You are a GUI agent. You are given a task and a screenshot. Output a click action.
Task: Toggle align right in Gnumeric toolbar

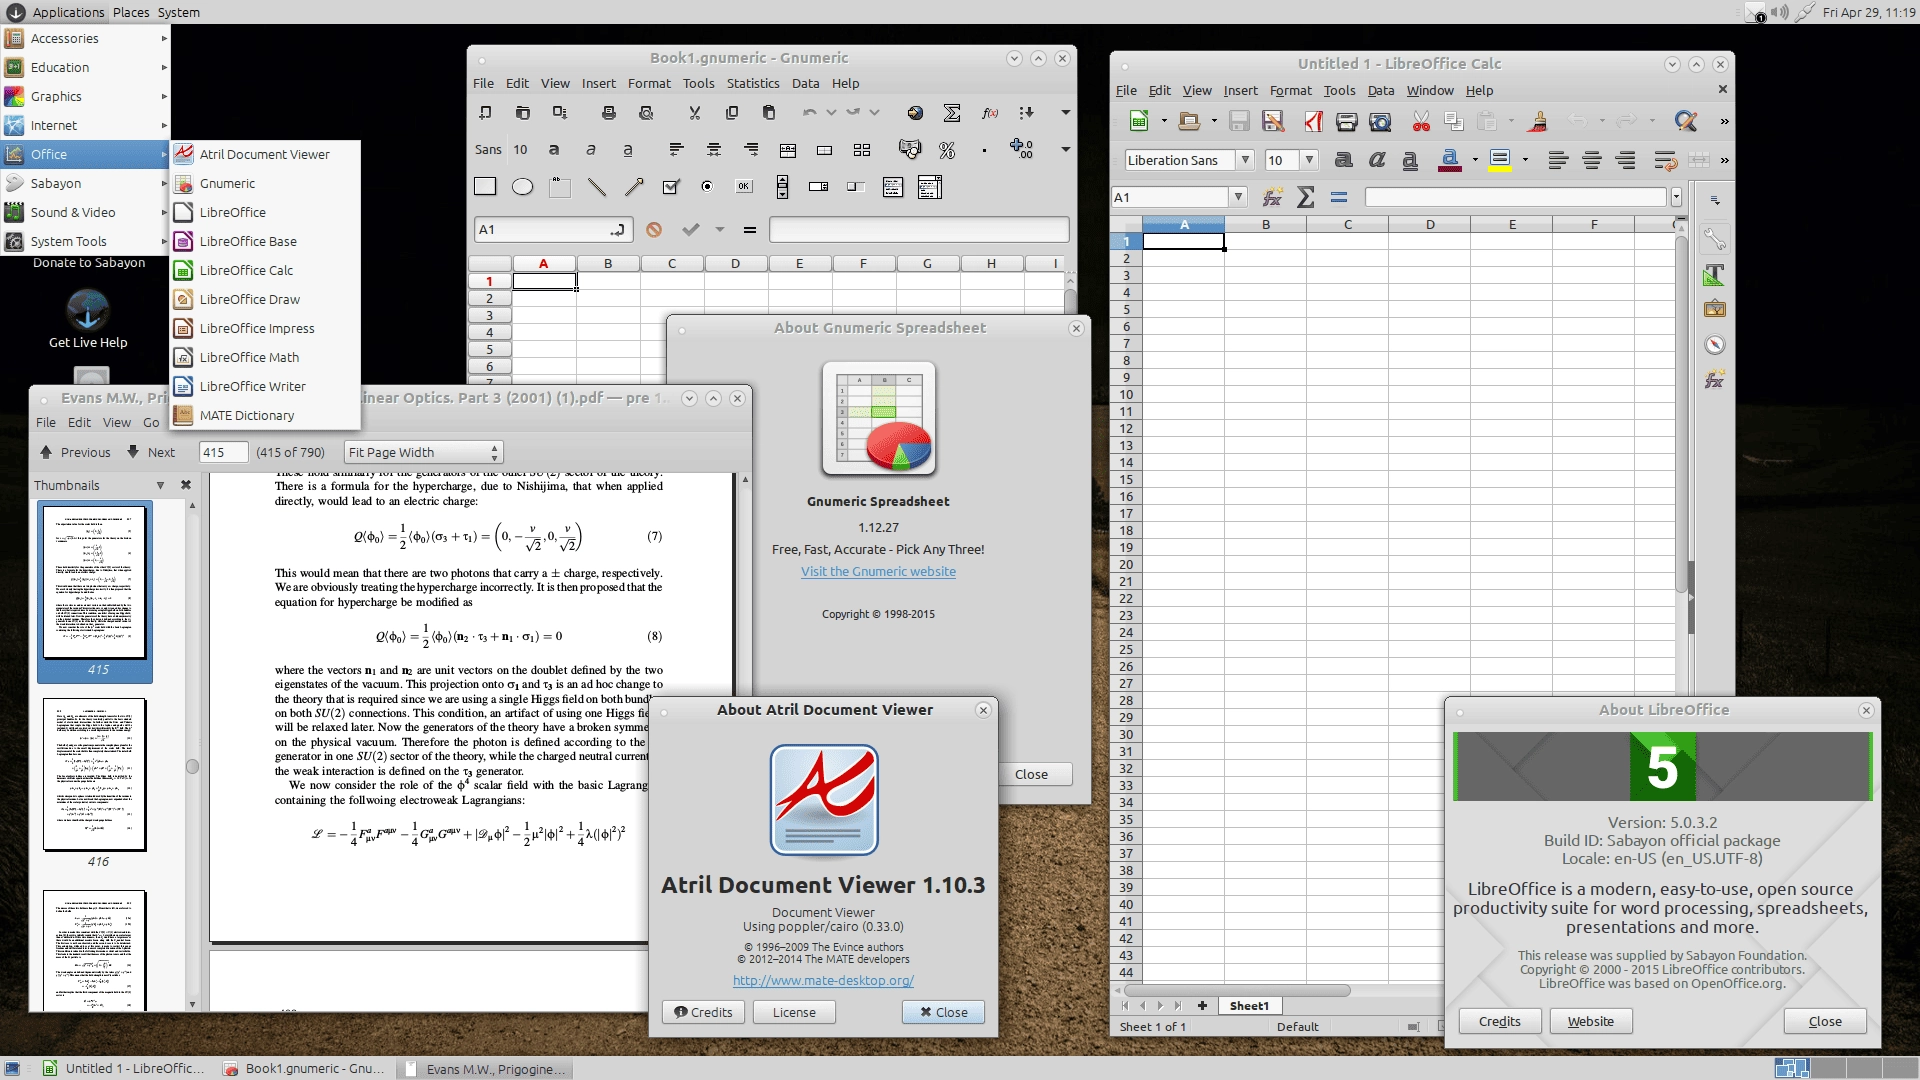click(x=751, y=150)
